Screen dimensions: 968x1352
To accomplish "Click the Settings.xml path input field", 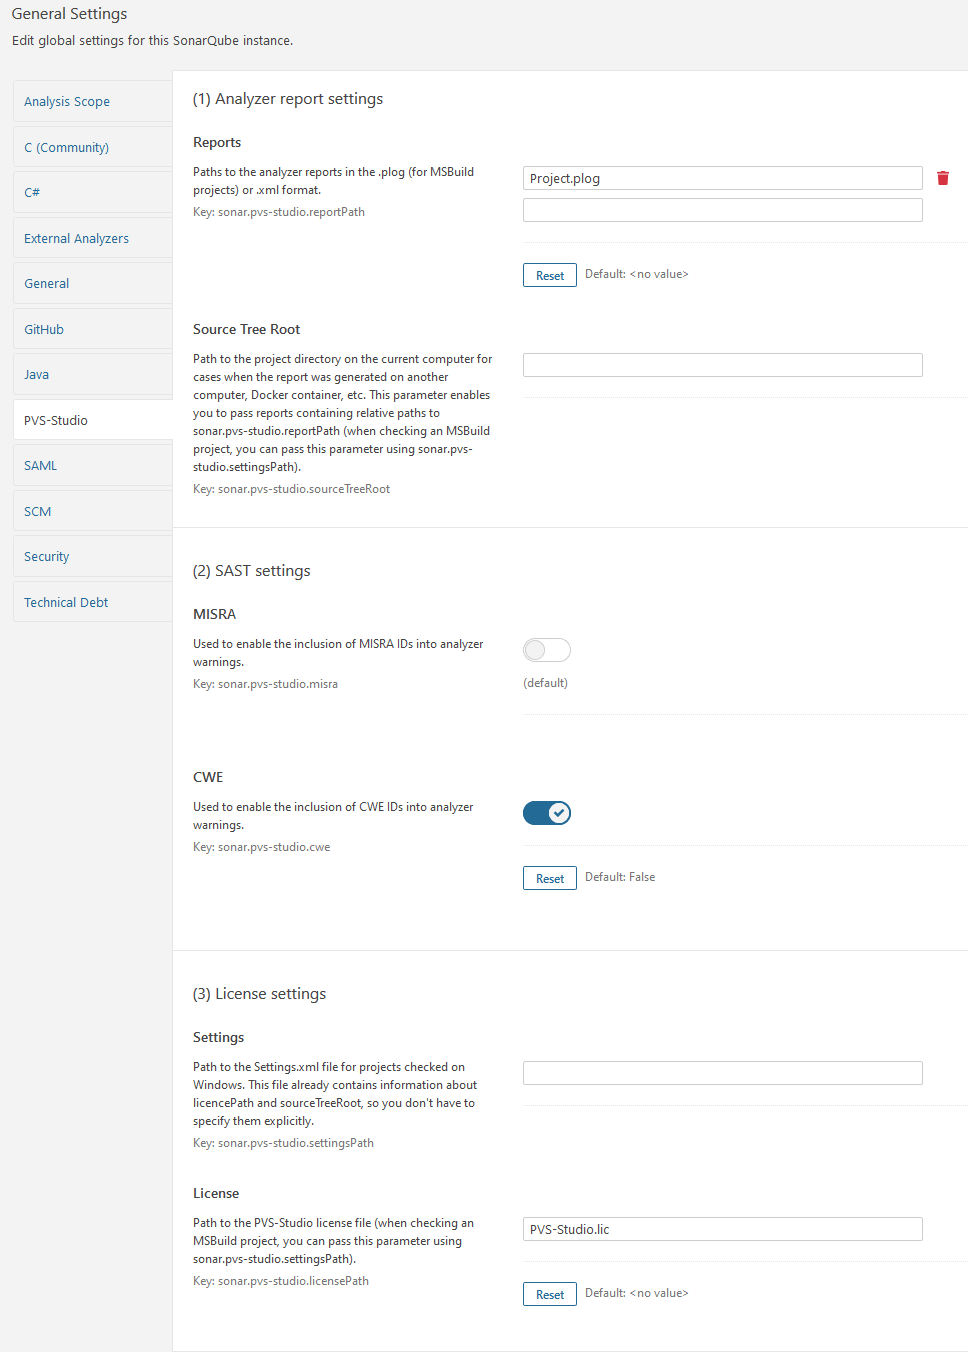I will tap(723, 1073).
